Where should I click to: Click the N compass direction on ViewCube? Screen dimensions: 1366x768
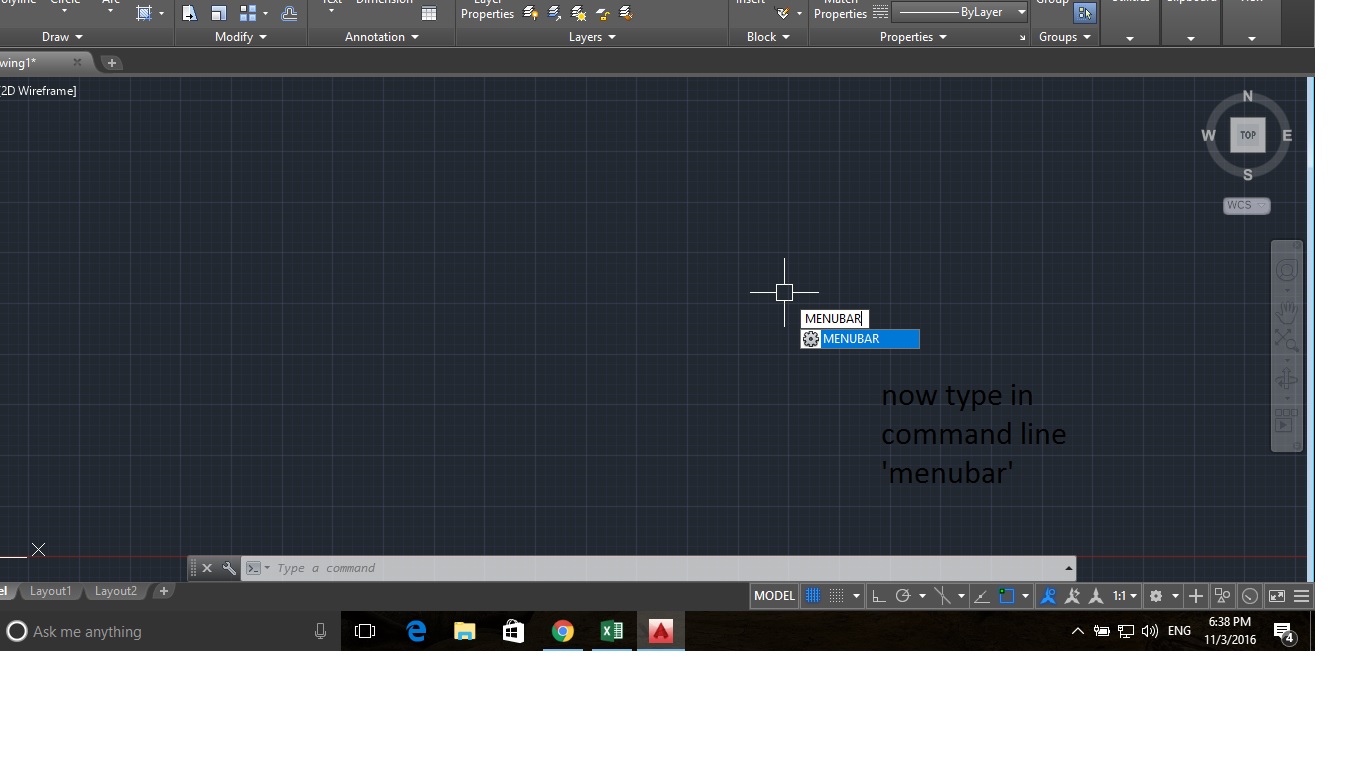point(1247,96)
